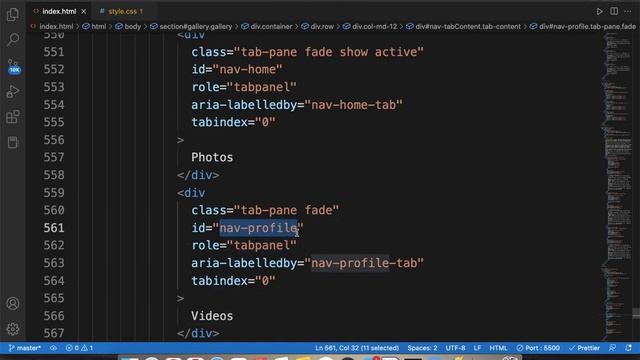
Task: Click div#nav-tabContent.tab-content breadcrumb
Action: tap(468, 27)
